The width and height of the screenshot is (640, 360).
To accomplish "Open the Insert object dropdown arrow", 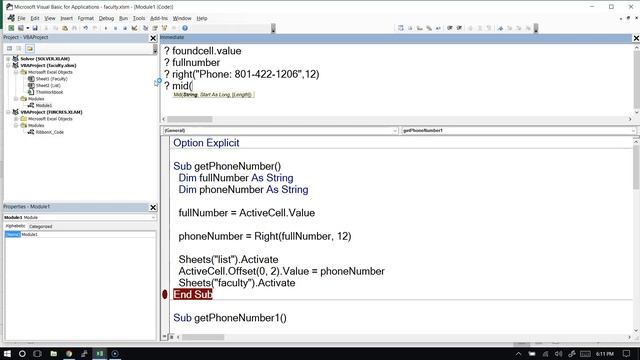I will click(x=27, y=28).
